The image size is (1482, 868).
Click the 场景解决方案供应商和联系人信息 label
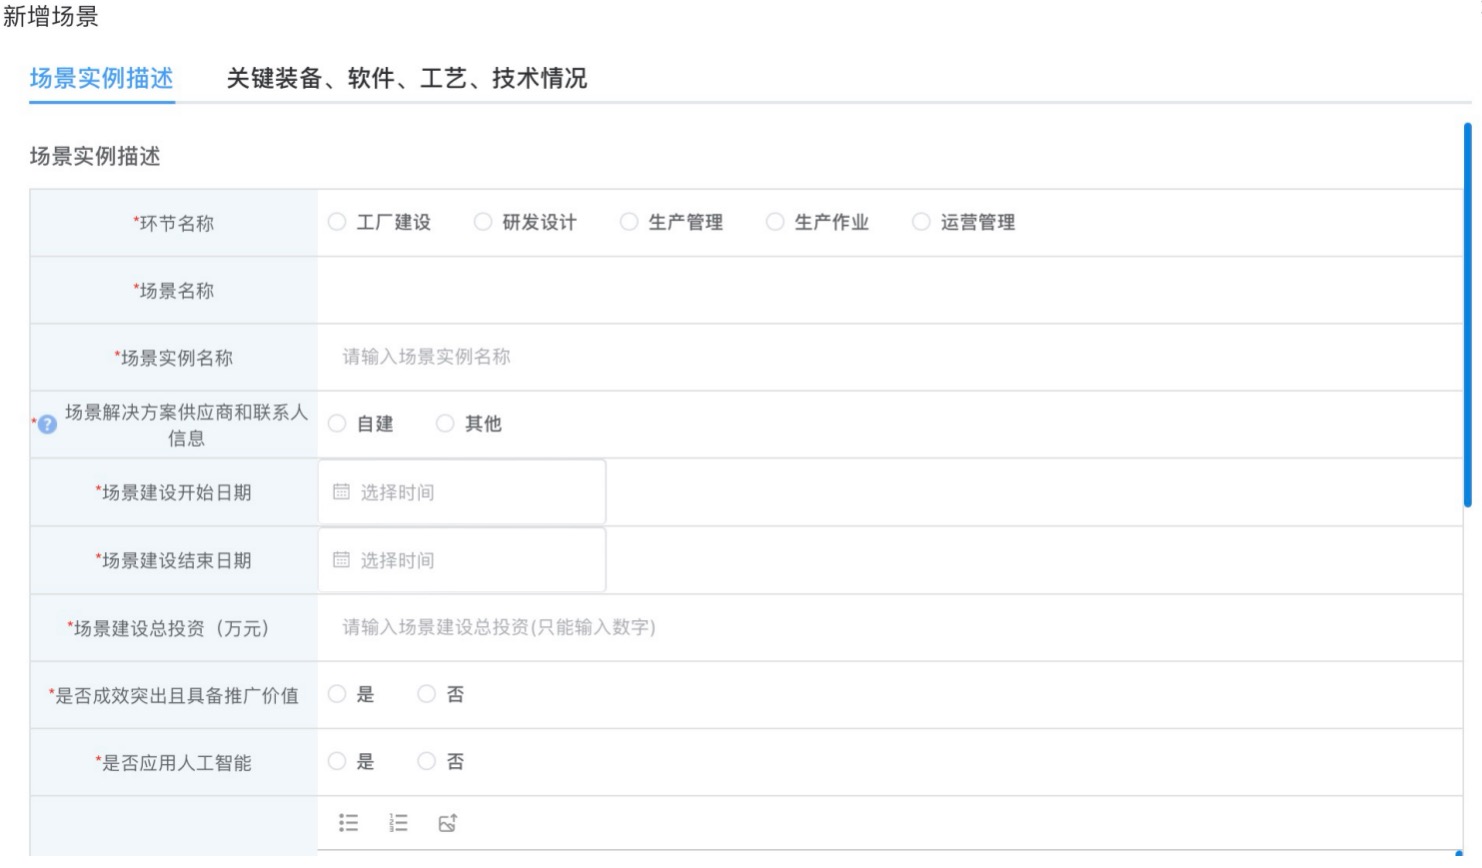click(187, 425)
